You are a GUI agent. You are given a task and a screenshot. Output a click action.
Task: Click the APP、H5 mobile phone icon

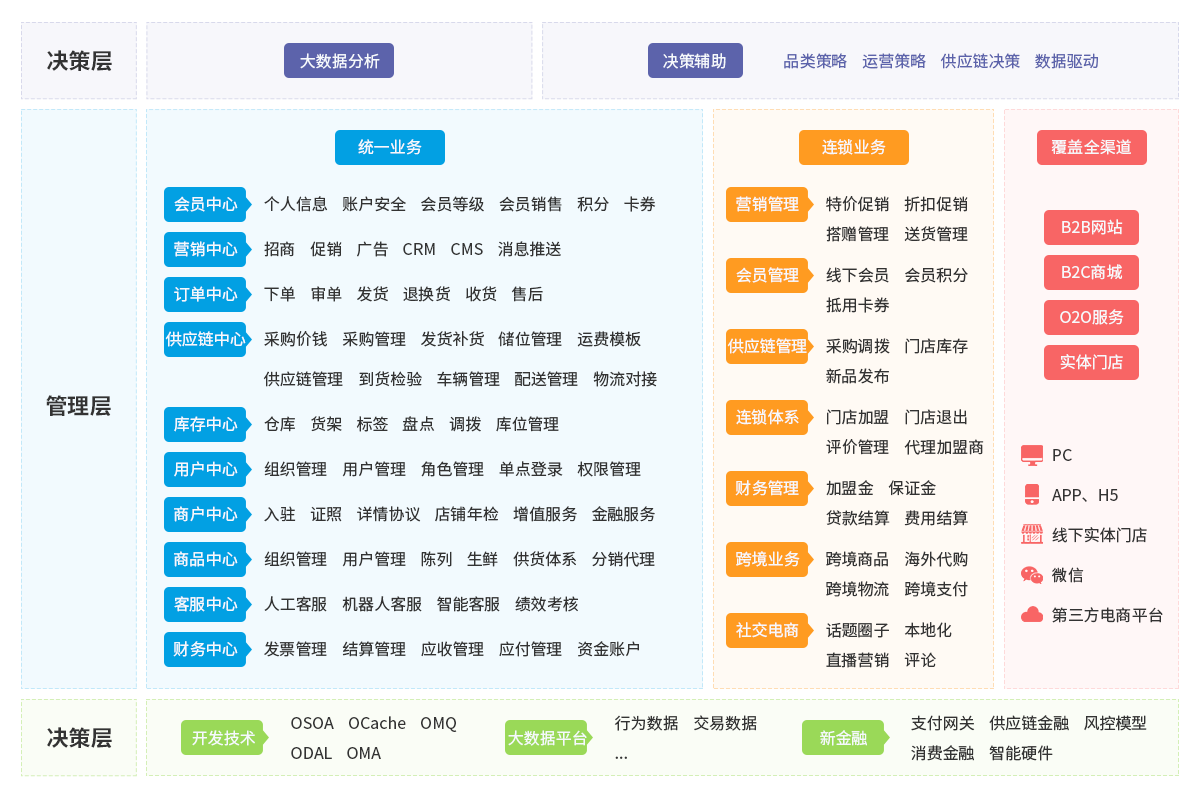1031,495
